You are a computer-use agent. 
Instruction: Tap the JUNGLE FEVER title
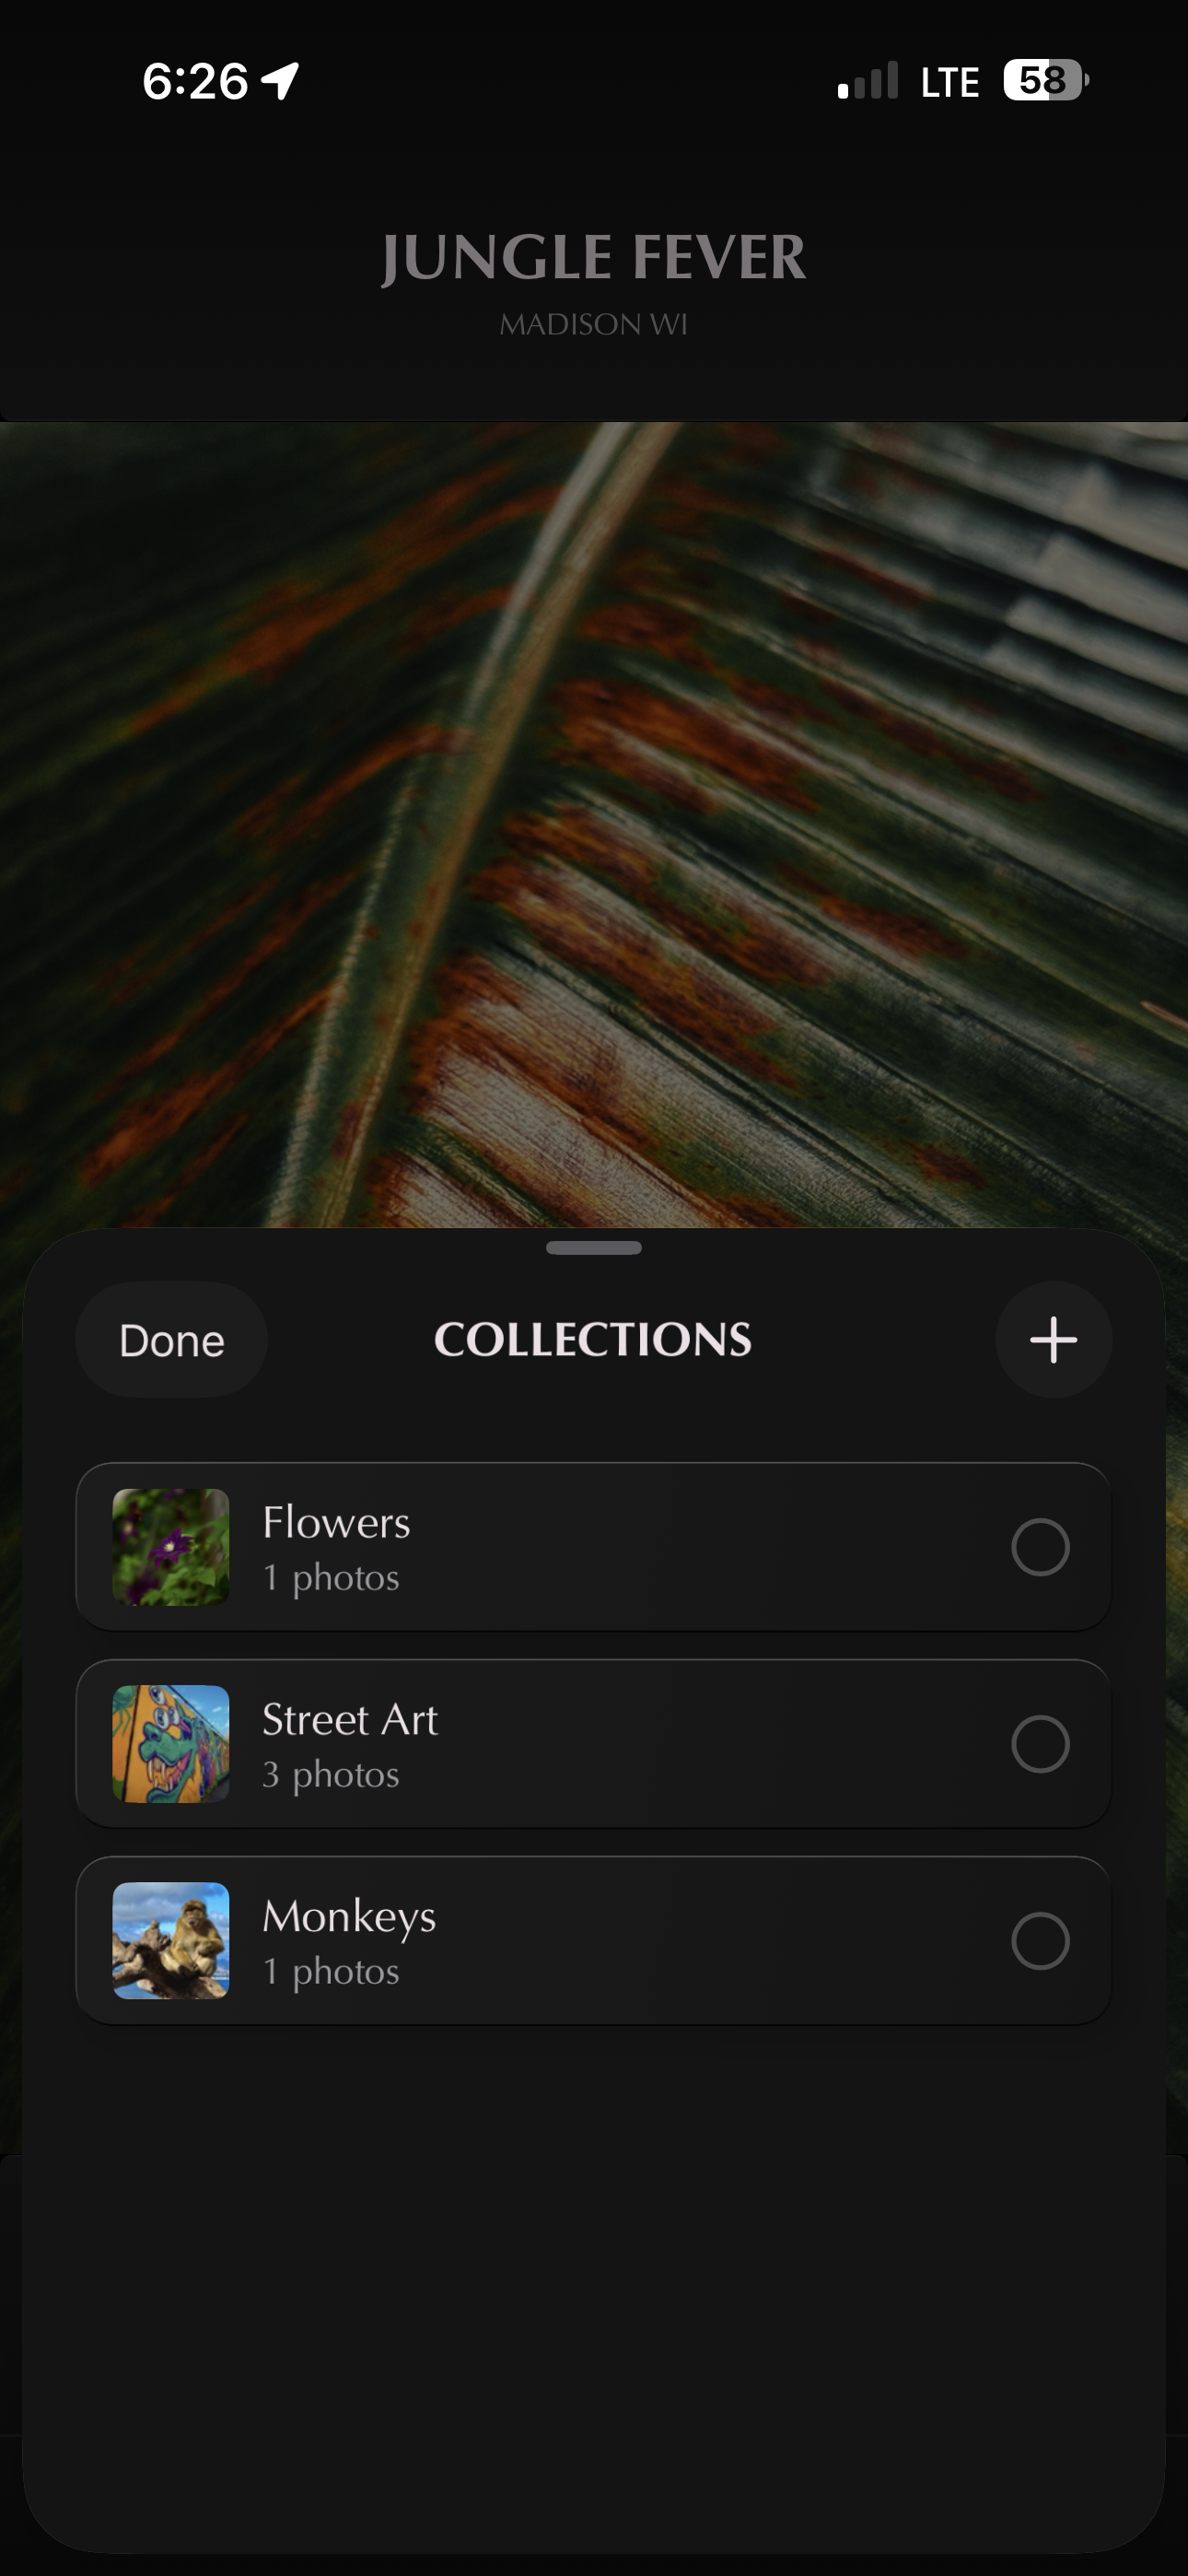pyautogui.click(x=594, y=257)
